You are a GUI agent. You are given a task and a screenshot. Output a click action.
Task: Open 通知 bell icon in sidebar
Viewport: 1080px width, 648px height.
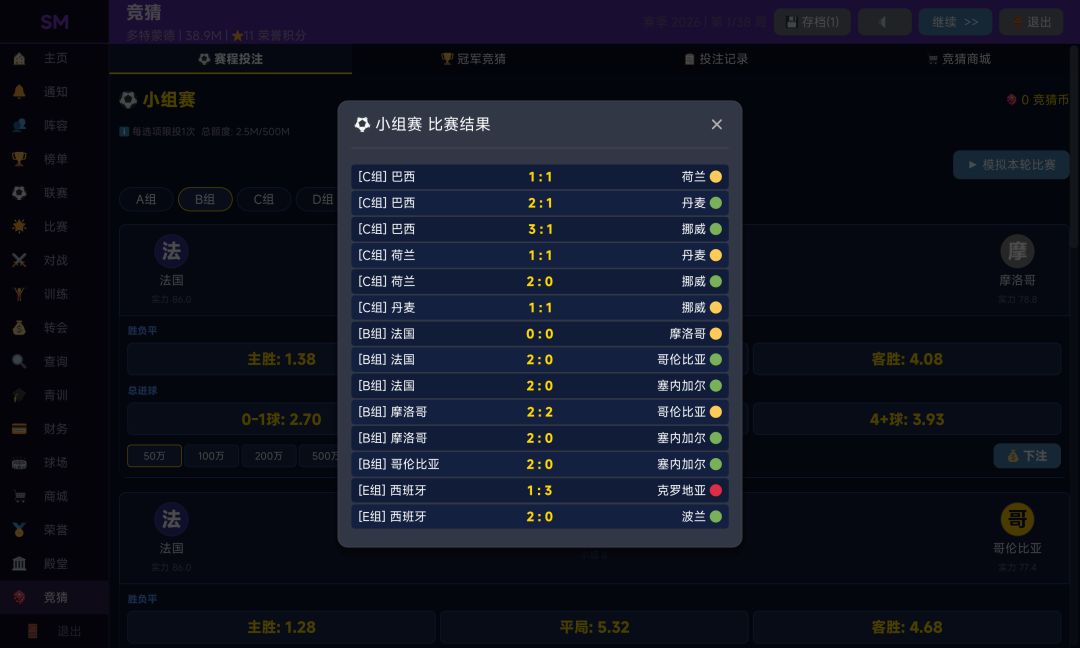pyautogui.click(x=19, y=92)
